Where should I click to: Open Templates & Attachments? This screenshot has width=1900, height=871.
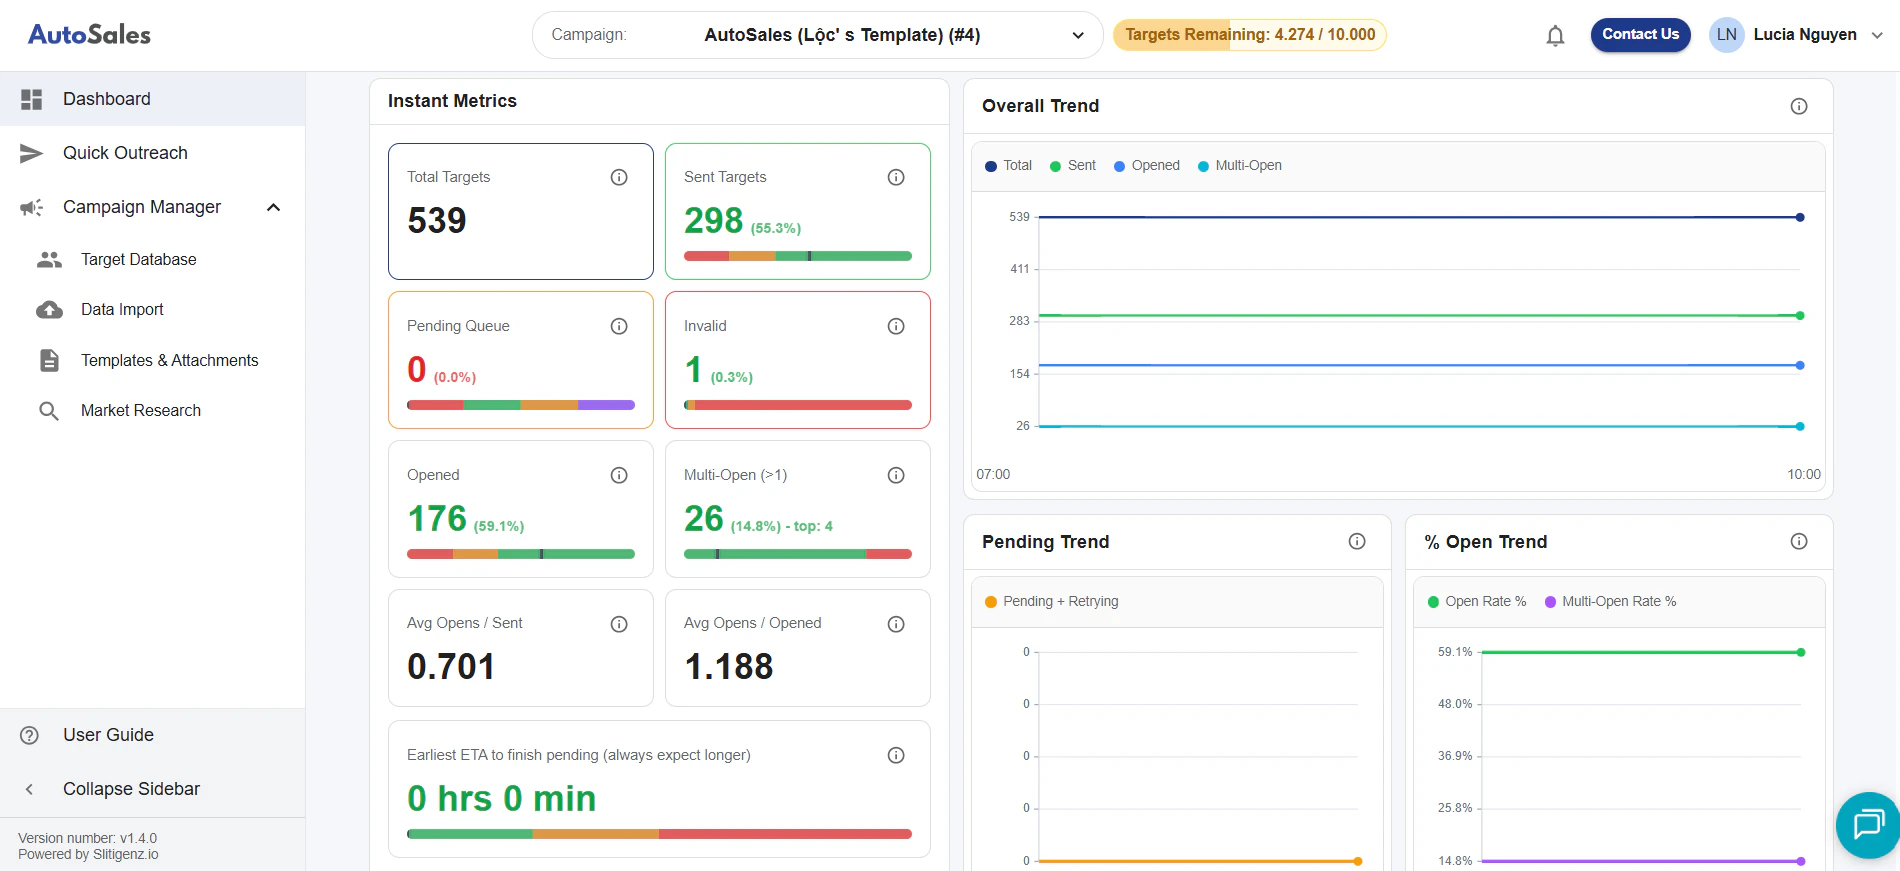pyautogui.click(x=152, y=360)
